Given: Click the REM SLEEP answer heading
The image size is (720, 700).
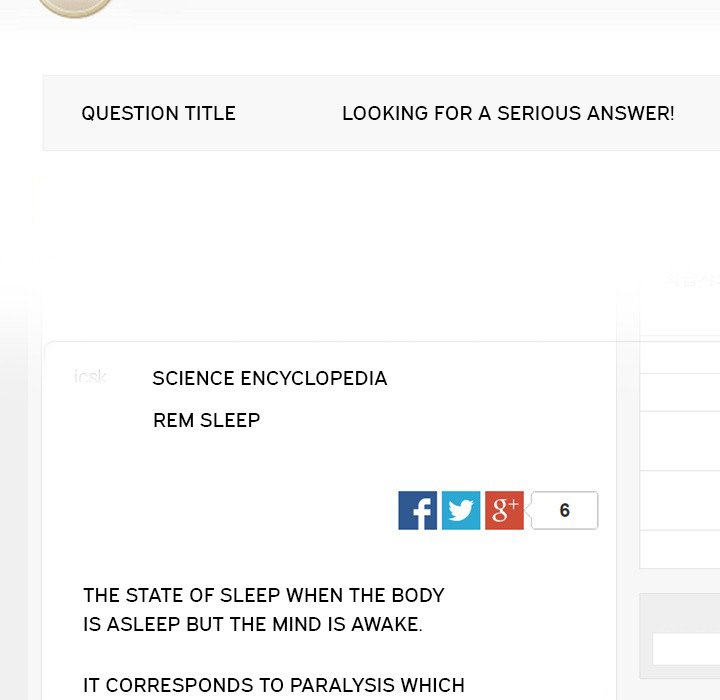Looking at the screenshot, I should coord(206,421).
